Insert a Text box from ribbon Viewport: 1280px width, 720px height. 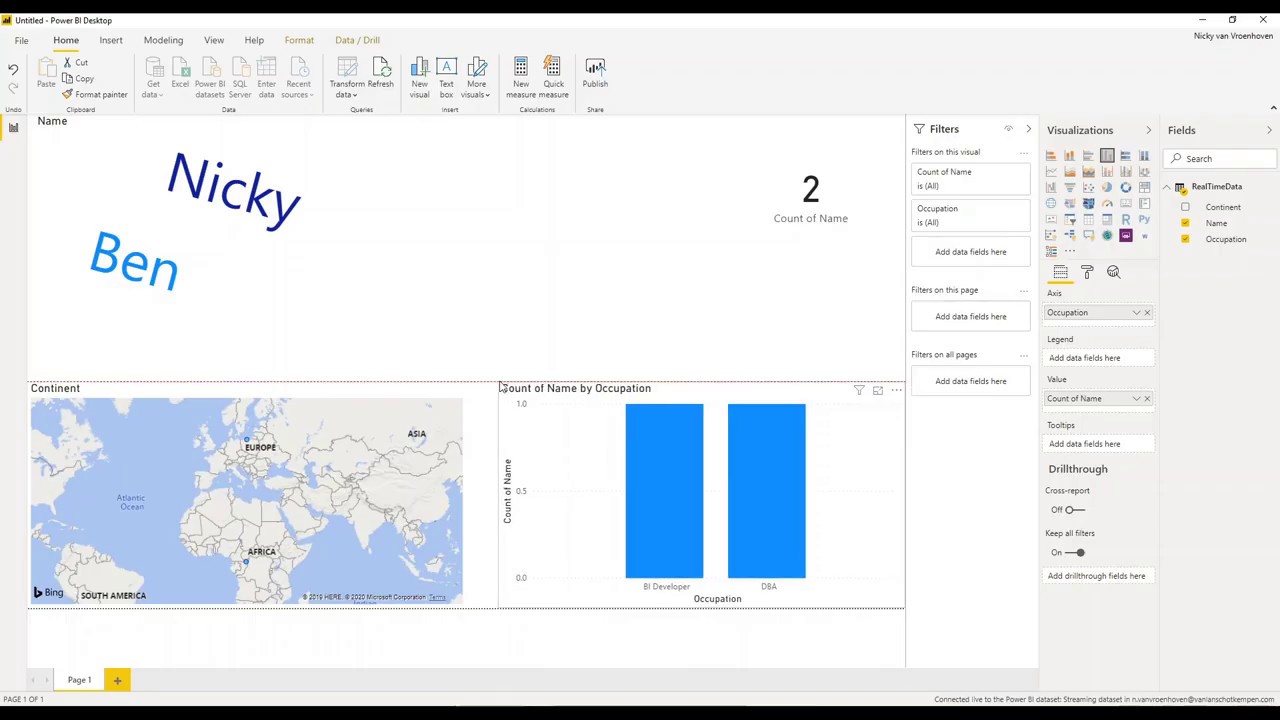tap(446, 77)
